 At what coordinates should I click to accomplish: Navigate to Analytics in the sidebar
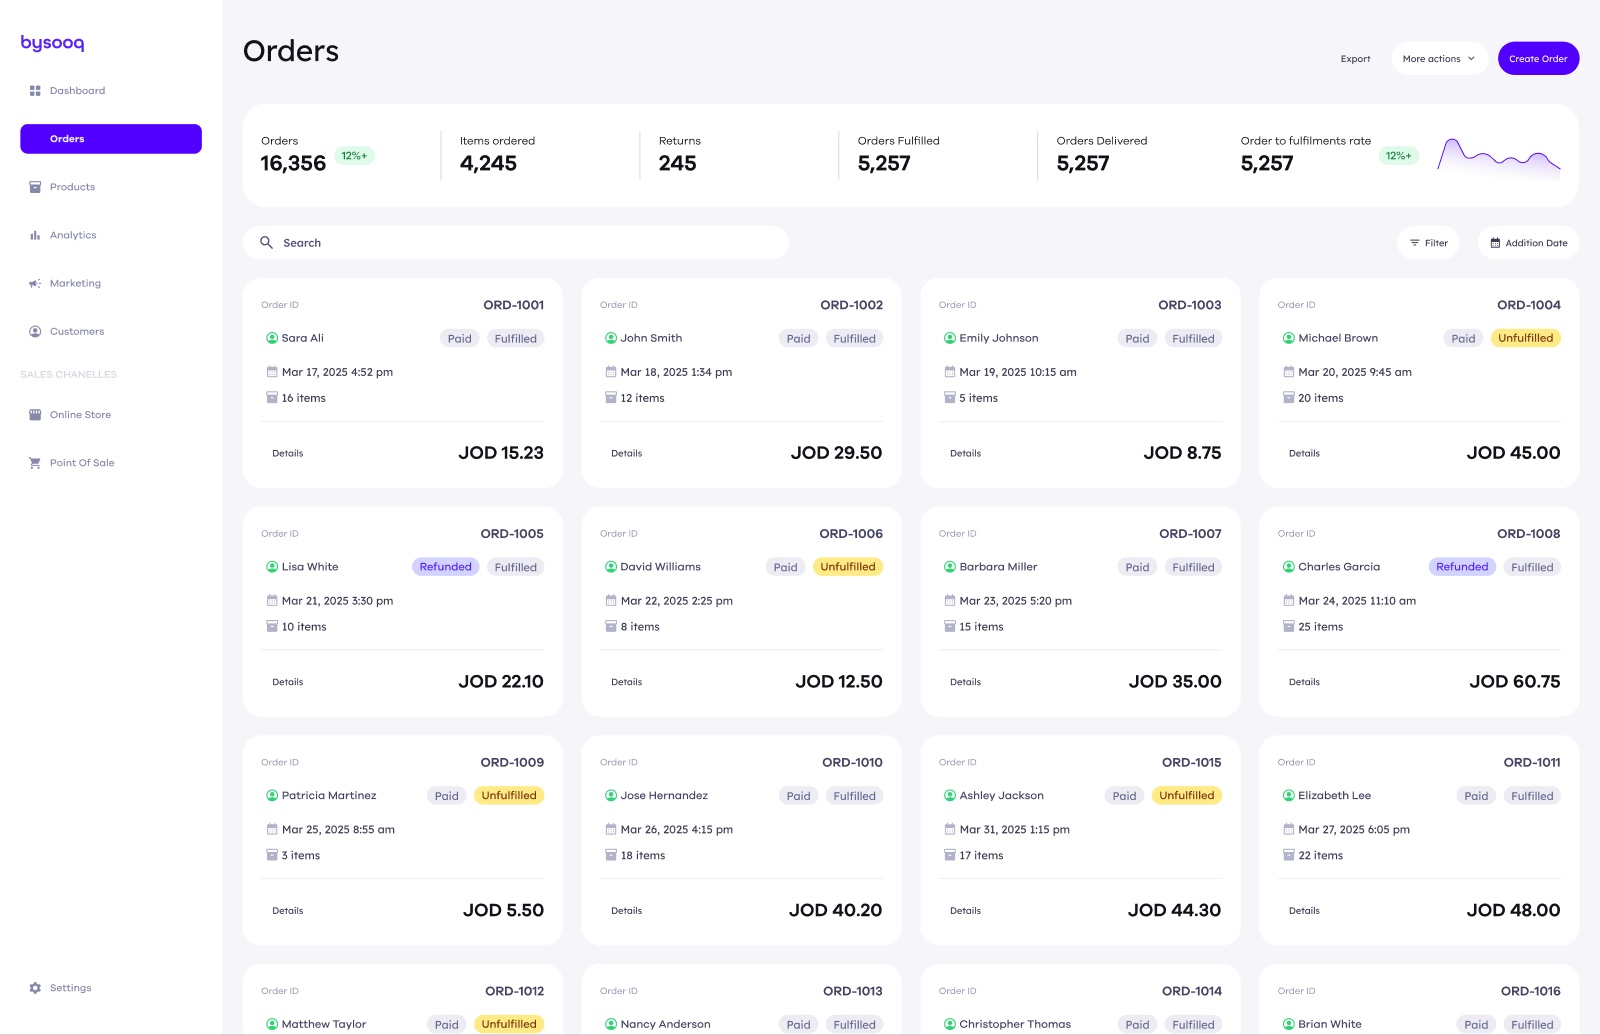(111, 235)
